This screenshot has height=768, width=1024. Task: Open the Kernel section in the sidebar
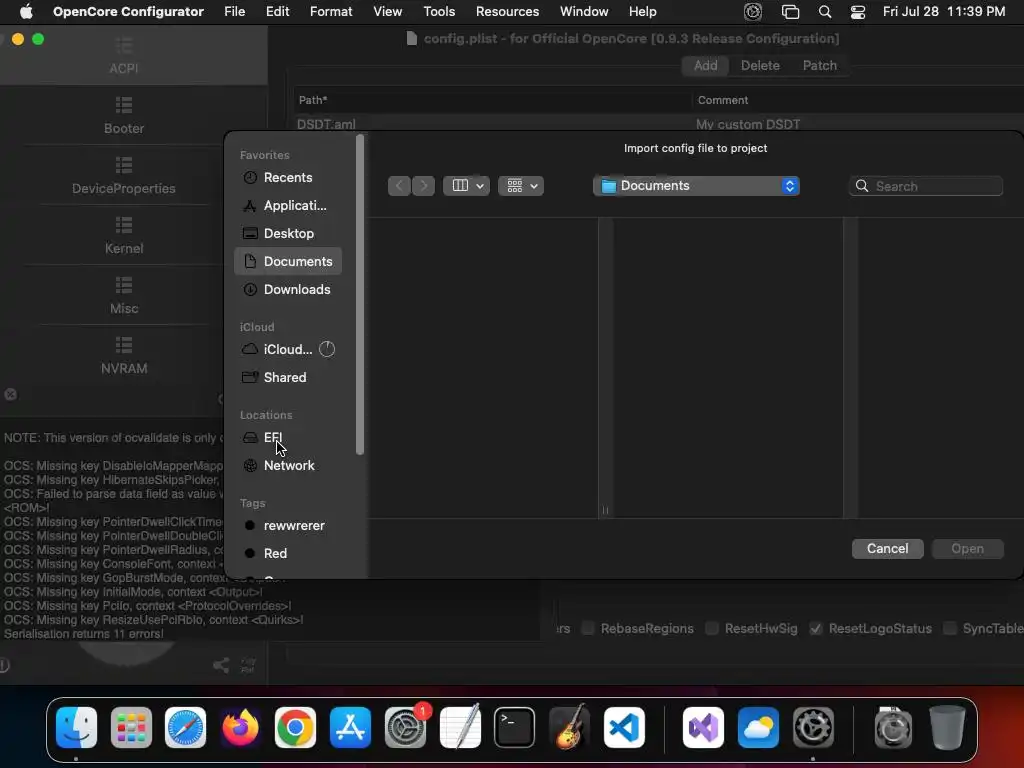pyautogui.click(x=123, y=236)
